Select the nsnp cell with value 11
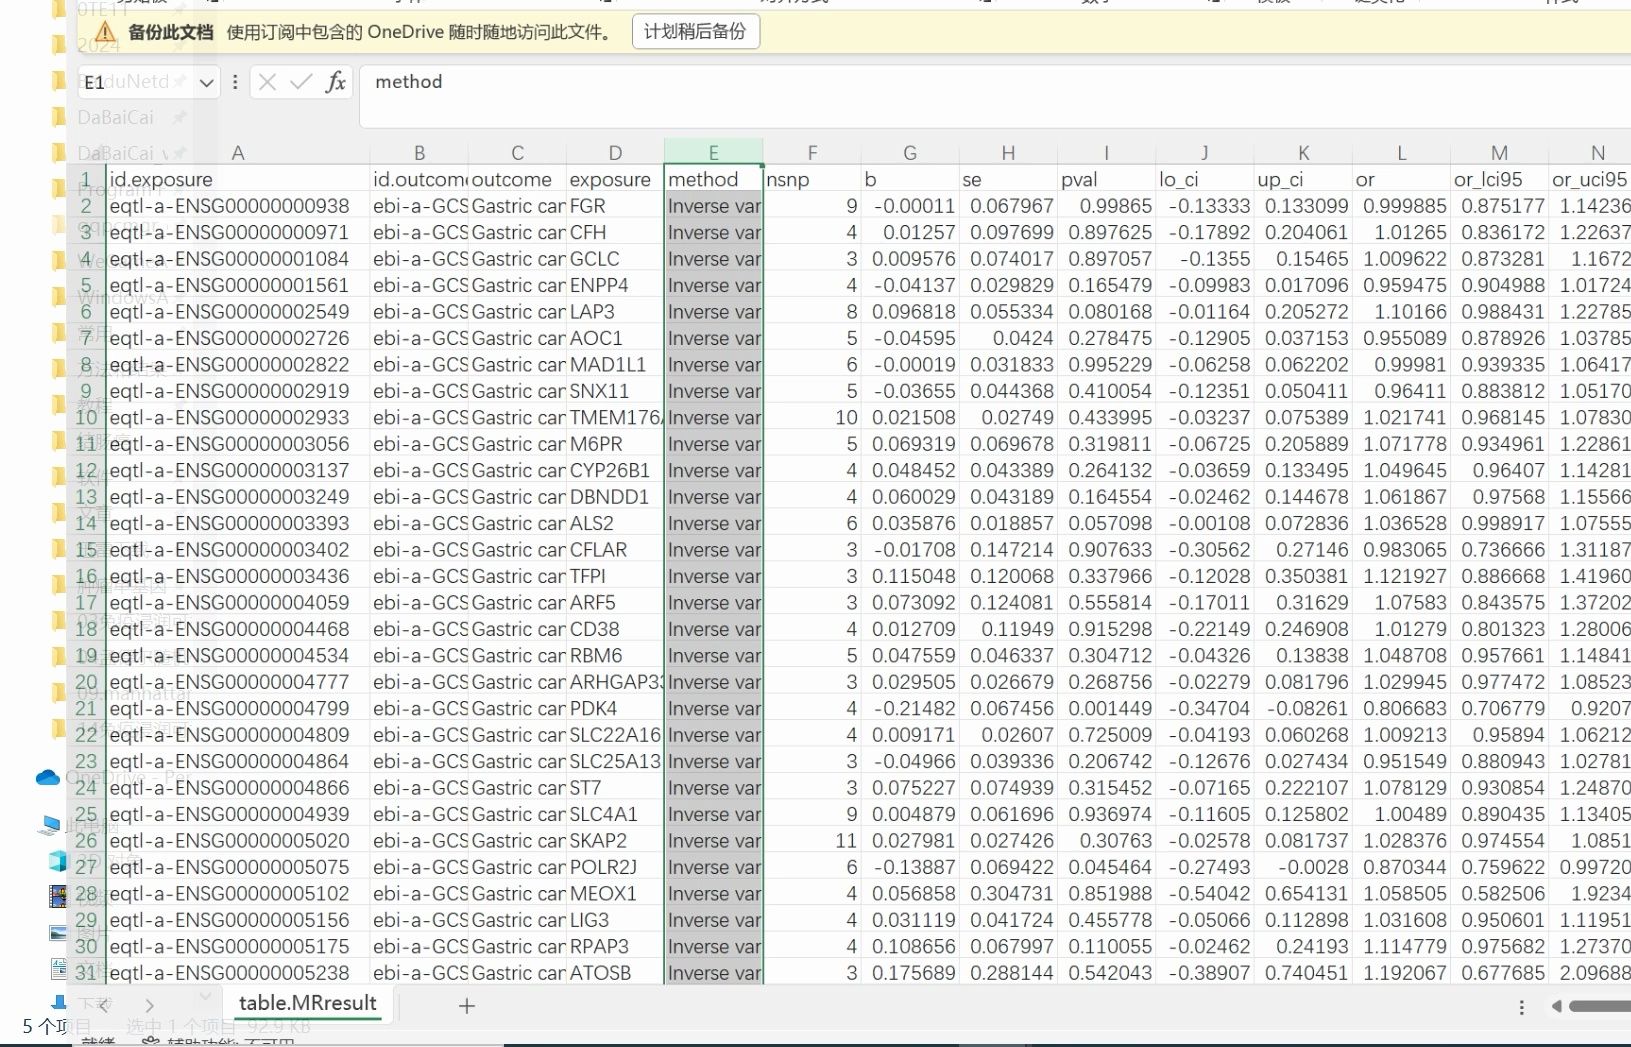Viewport: 1631px width, 1047px height. (x=812, y=841)
